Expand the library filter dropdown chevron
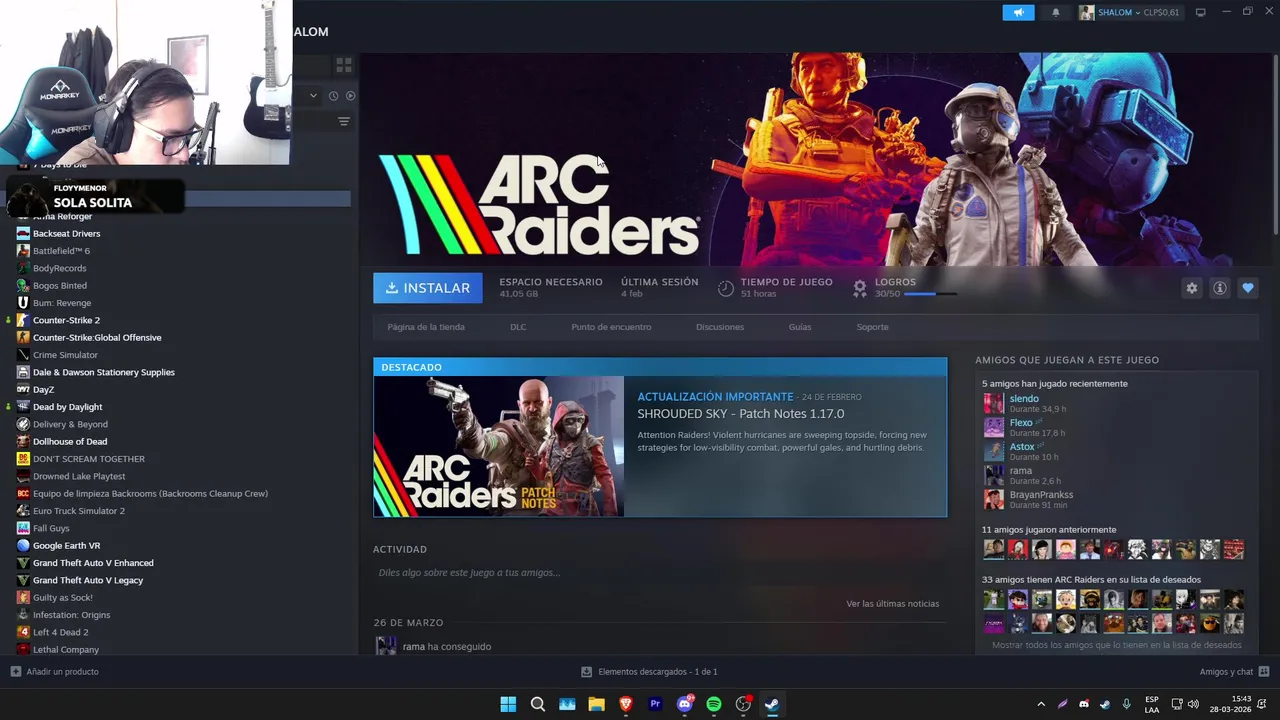This screenshot has width=1280, height=720. click(313, 96)
